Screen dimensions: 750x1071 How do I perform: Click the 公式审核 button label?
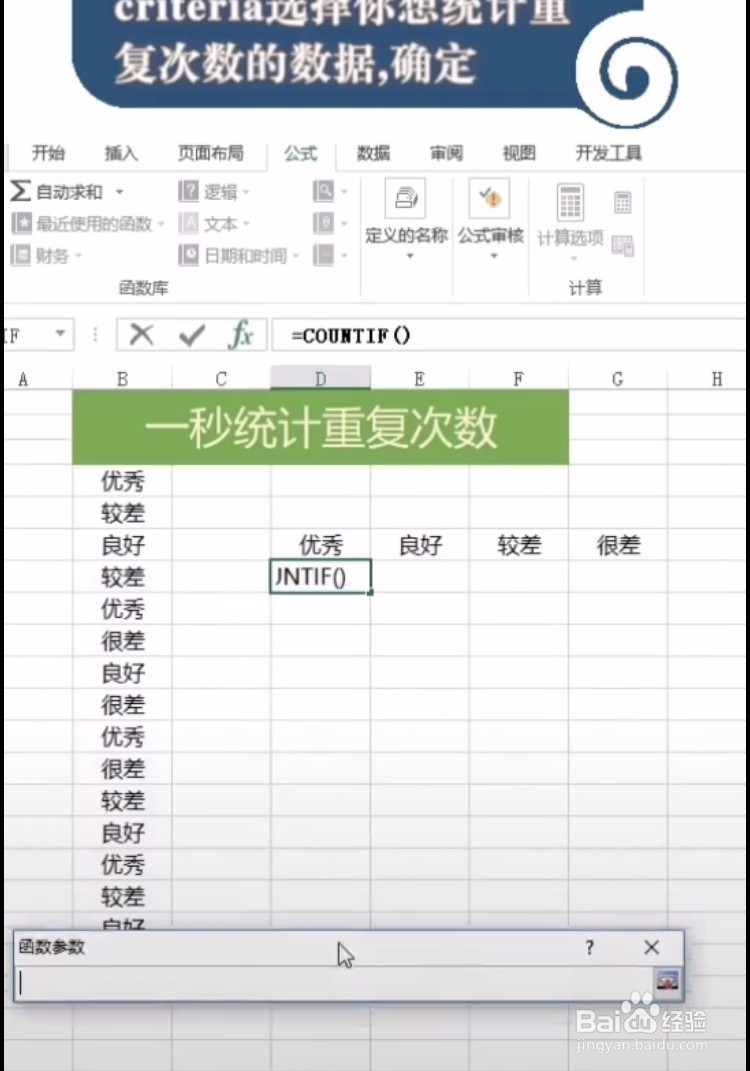coord(491,236)
